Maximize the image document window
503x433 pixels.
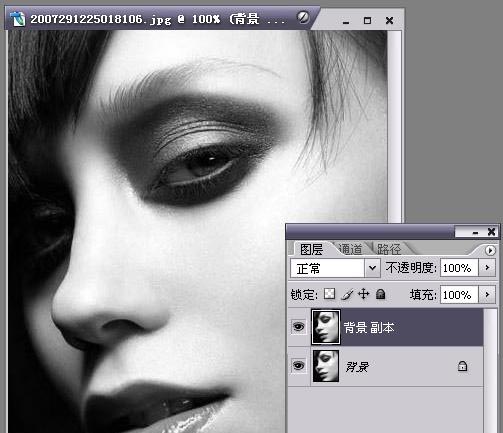click(367, 21)
